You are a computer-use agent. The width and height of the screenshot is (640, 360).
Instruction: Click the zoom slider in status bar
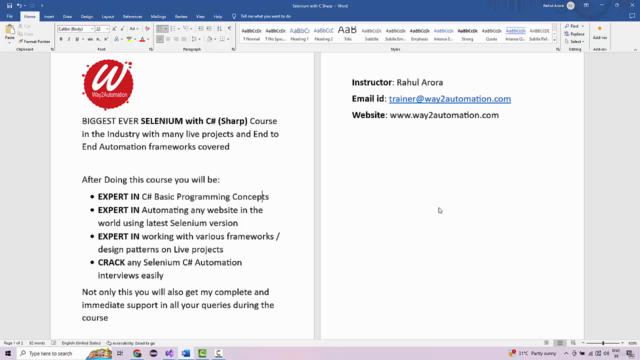(x=603, y=343)
